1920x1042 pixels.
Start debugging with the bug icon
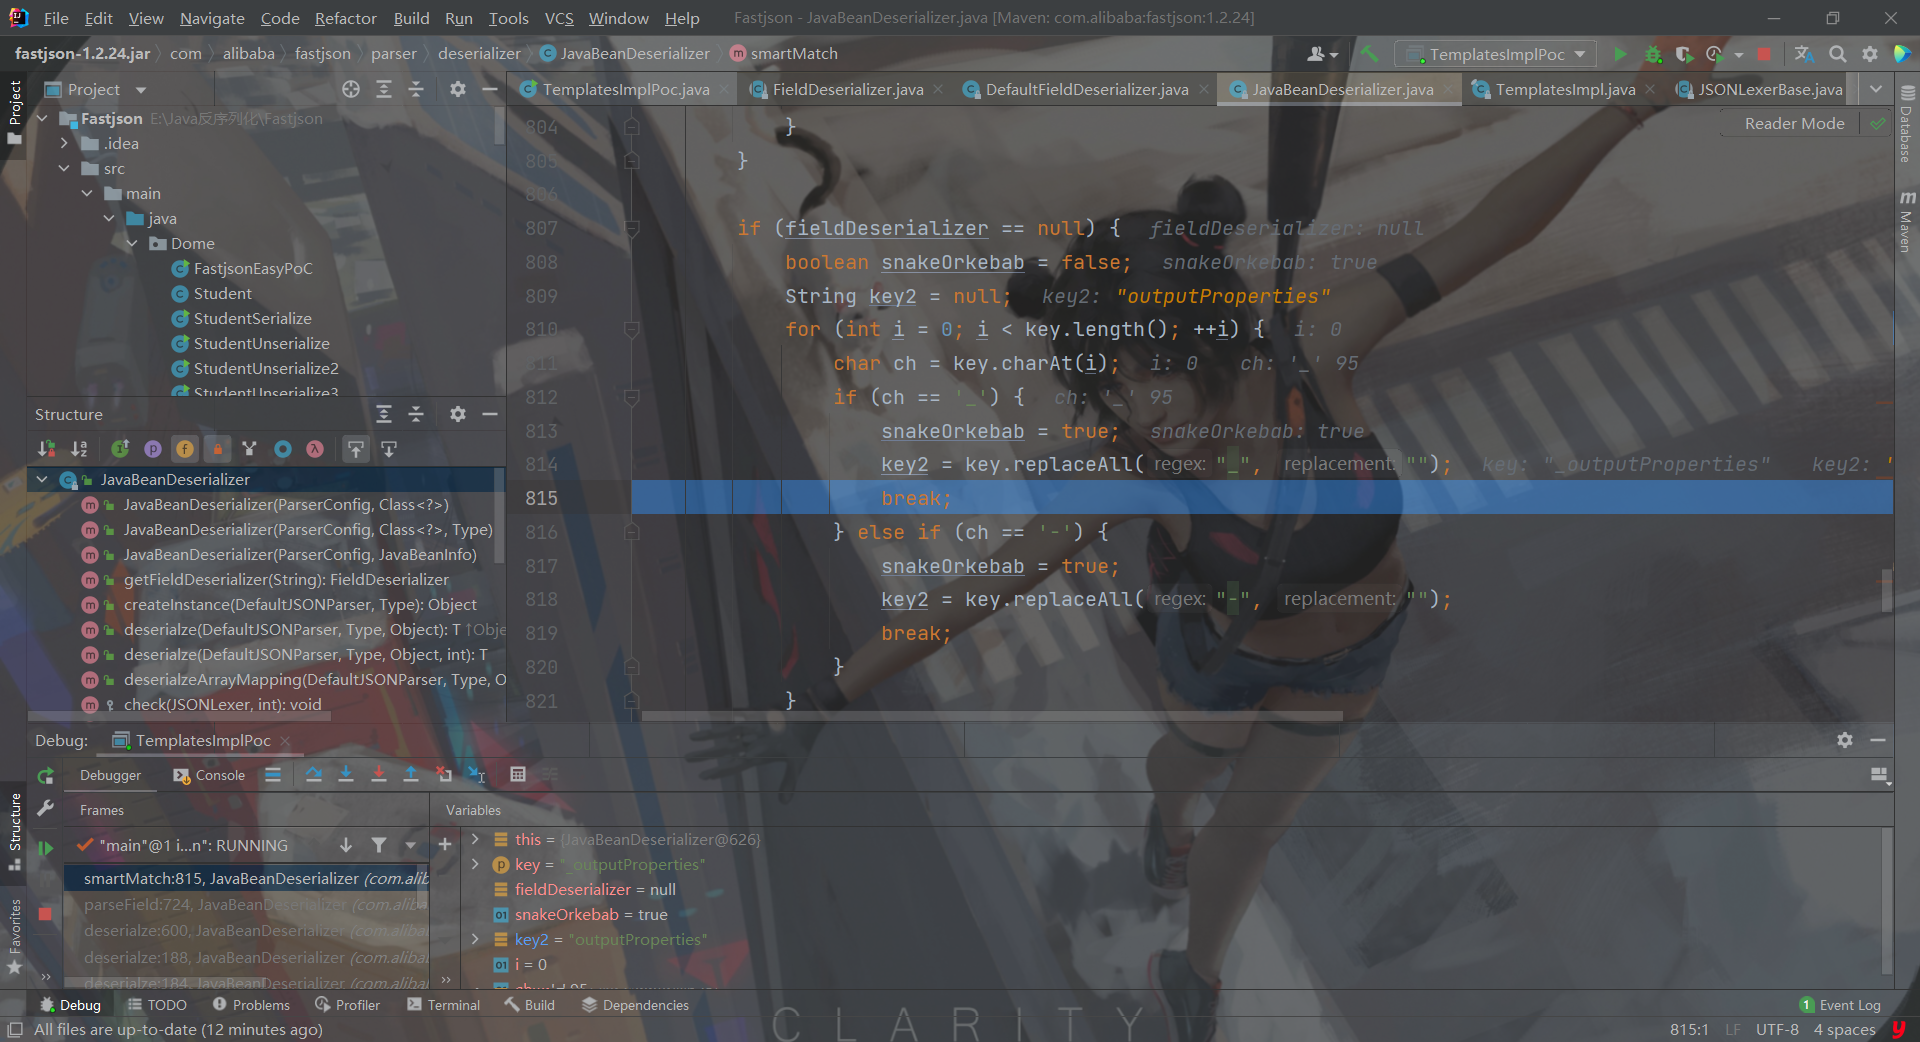tap(1653, 54)
